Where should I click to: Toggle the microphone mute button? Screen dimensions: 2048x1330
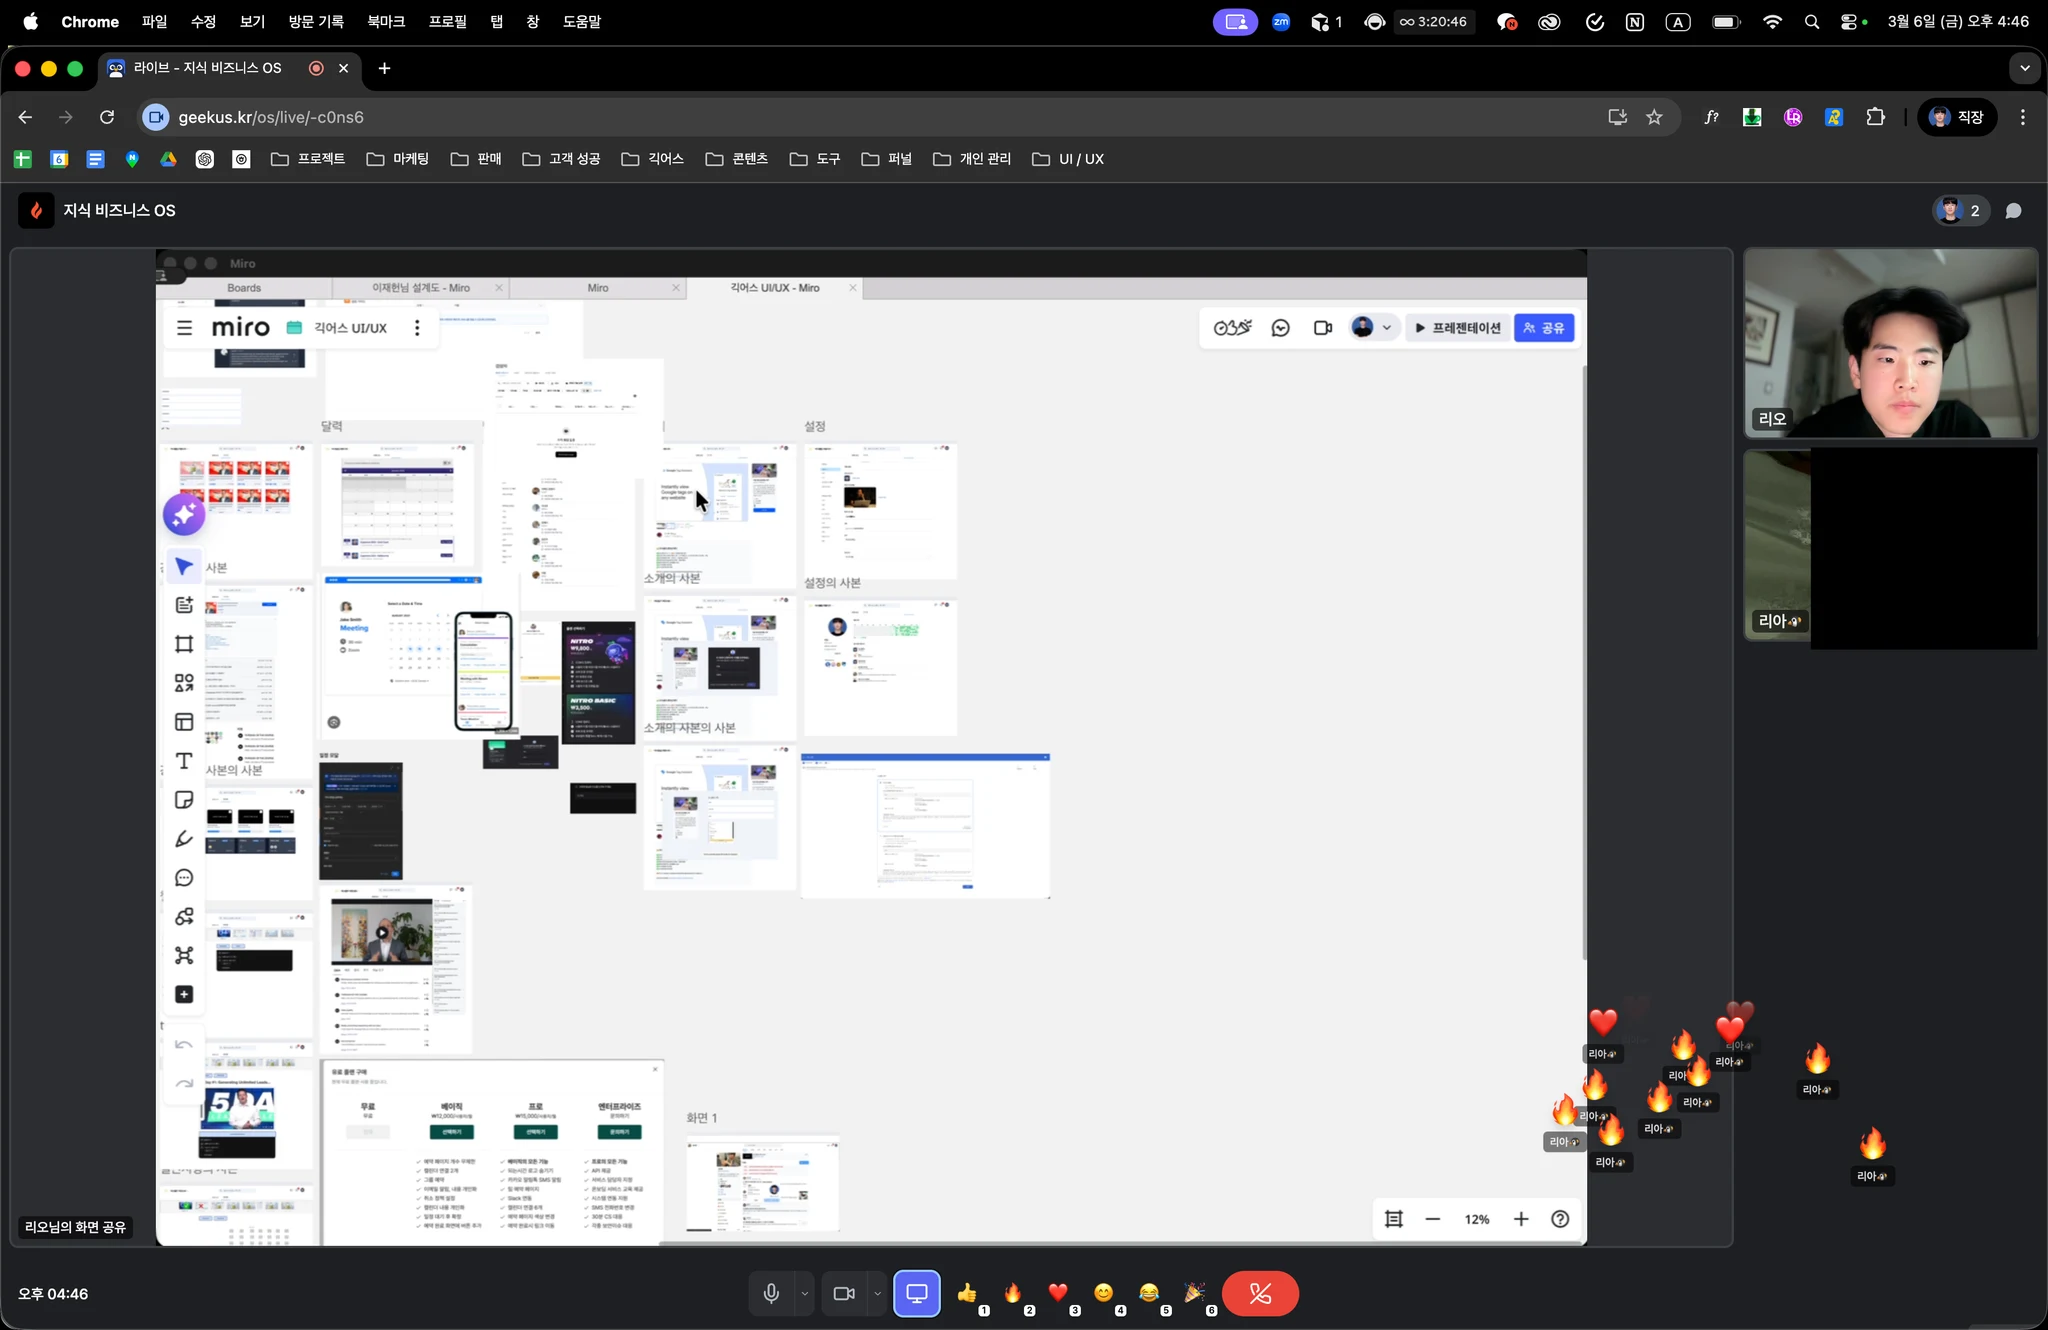tap(771, 1294)
